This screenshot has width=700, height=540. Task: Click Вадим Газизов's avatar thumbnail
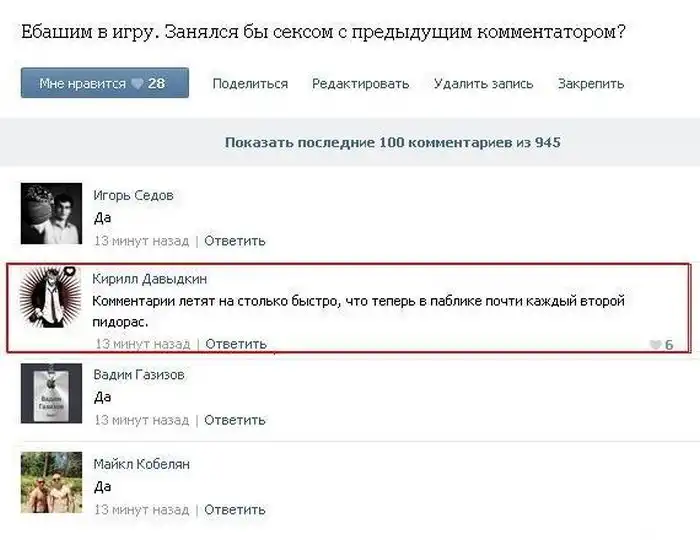51,393
